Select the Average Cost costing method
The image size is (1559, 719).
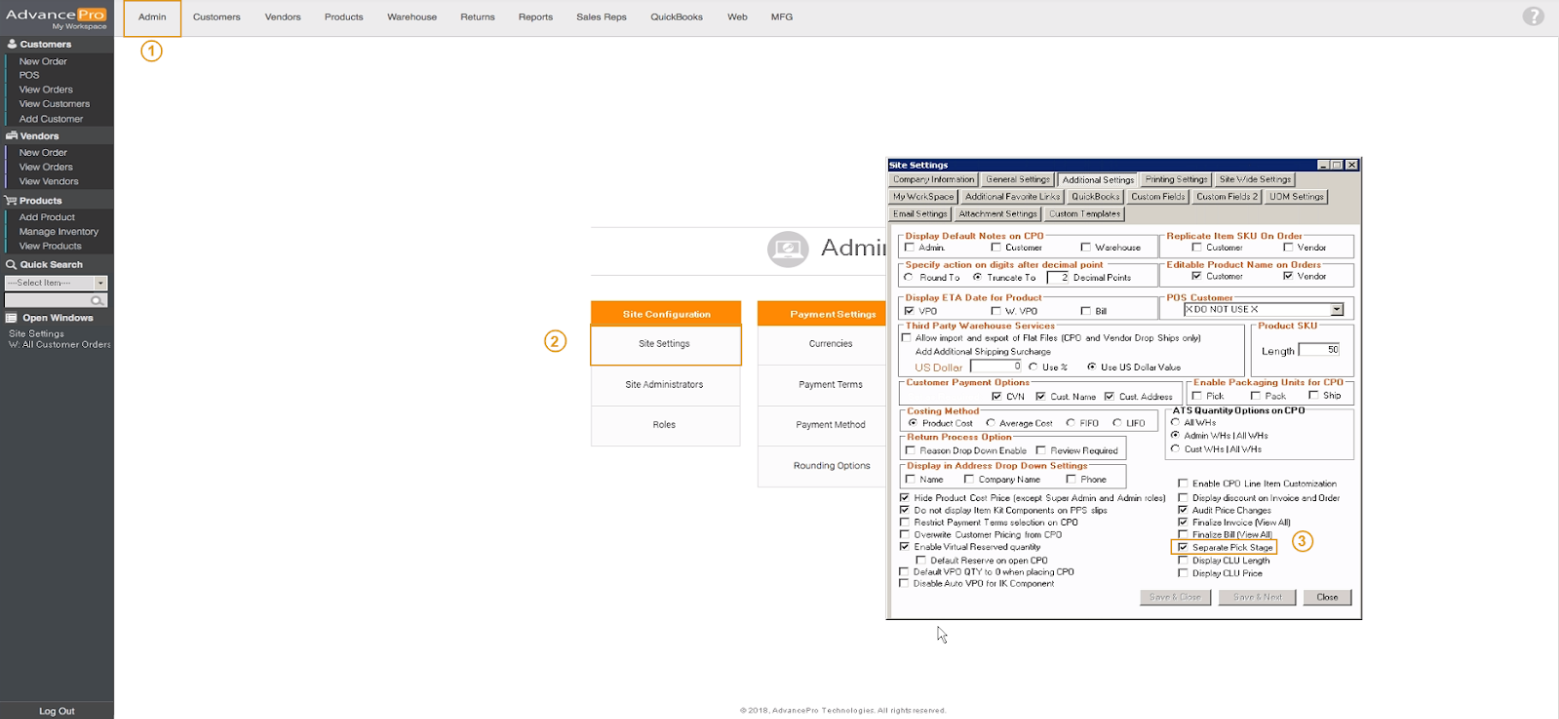(x=991, y=423)
